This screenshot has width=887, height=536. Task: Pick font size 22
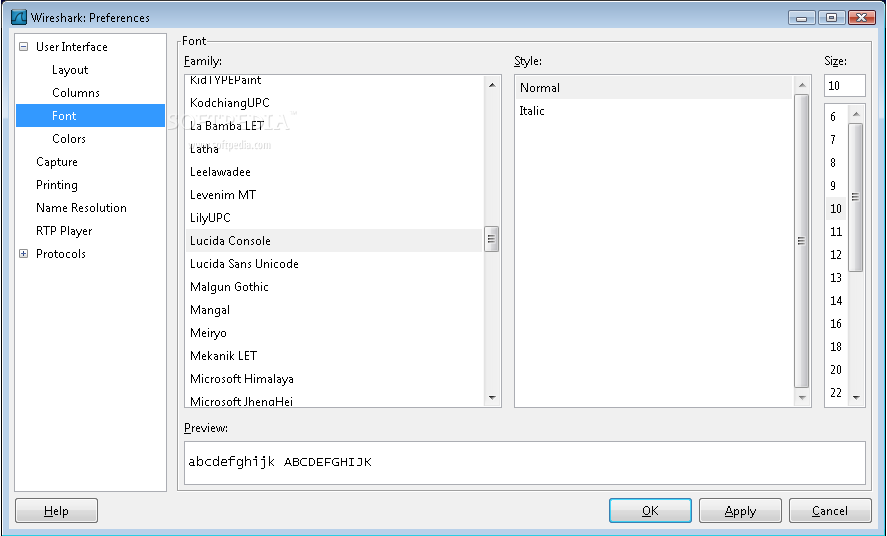point(836,393)
